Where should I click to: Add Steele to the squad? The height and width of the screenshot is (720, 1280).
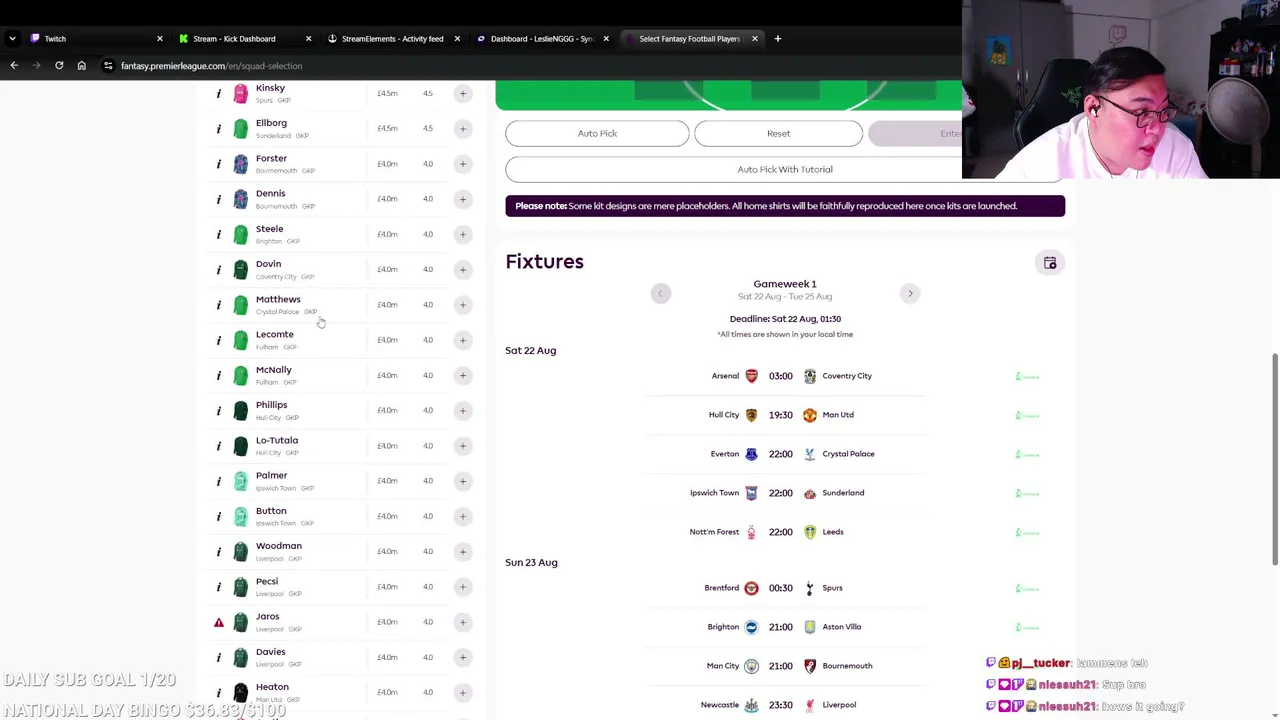tap(462, 234)
